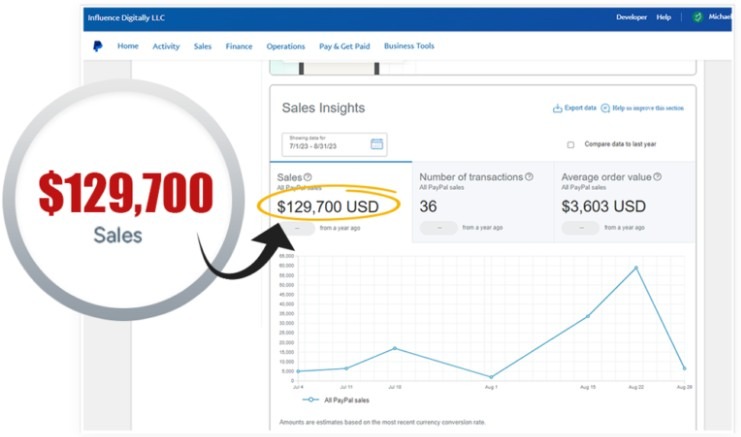Go to the Activity tab
This screenshot has width=741, height=437.
point(166,46)
